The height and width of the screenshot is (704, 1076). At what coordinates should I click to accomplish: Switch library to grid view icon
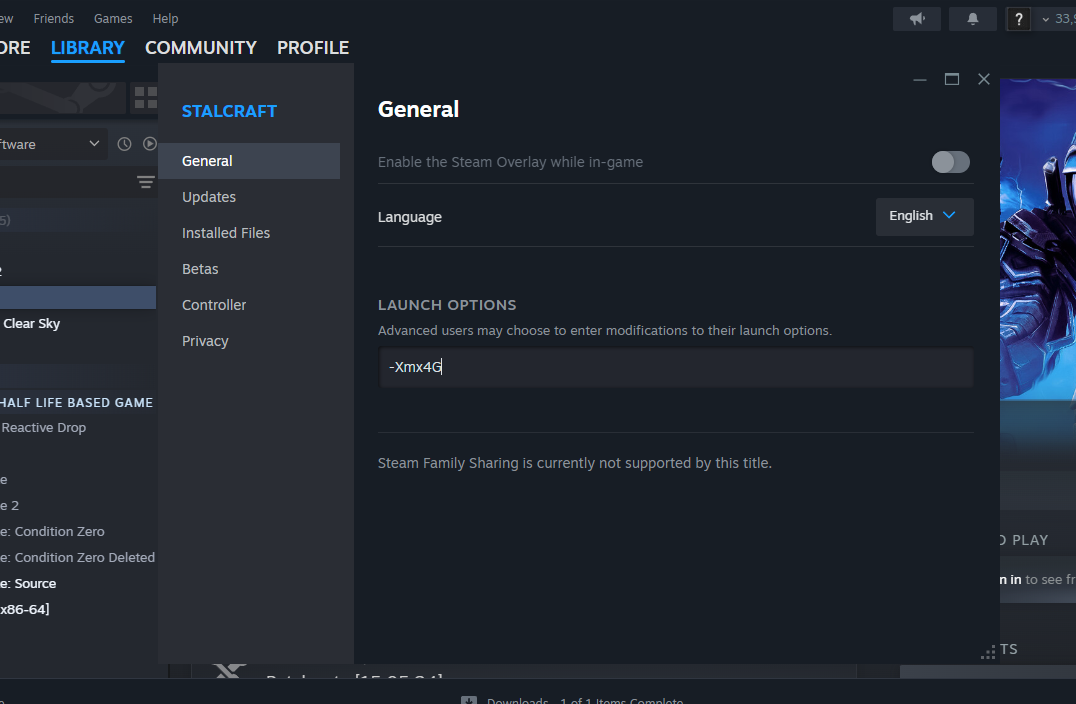coord(145,97)
